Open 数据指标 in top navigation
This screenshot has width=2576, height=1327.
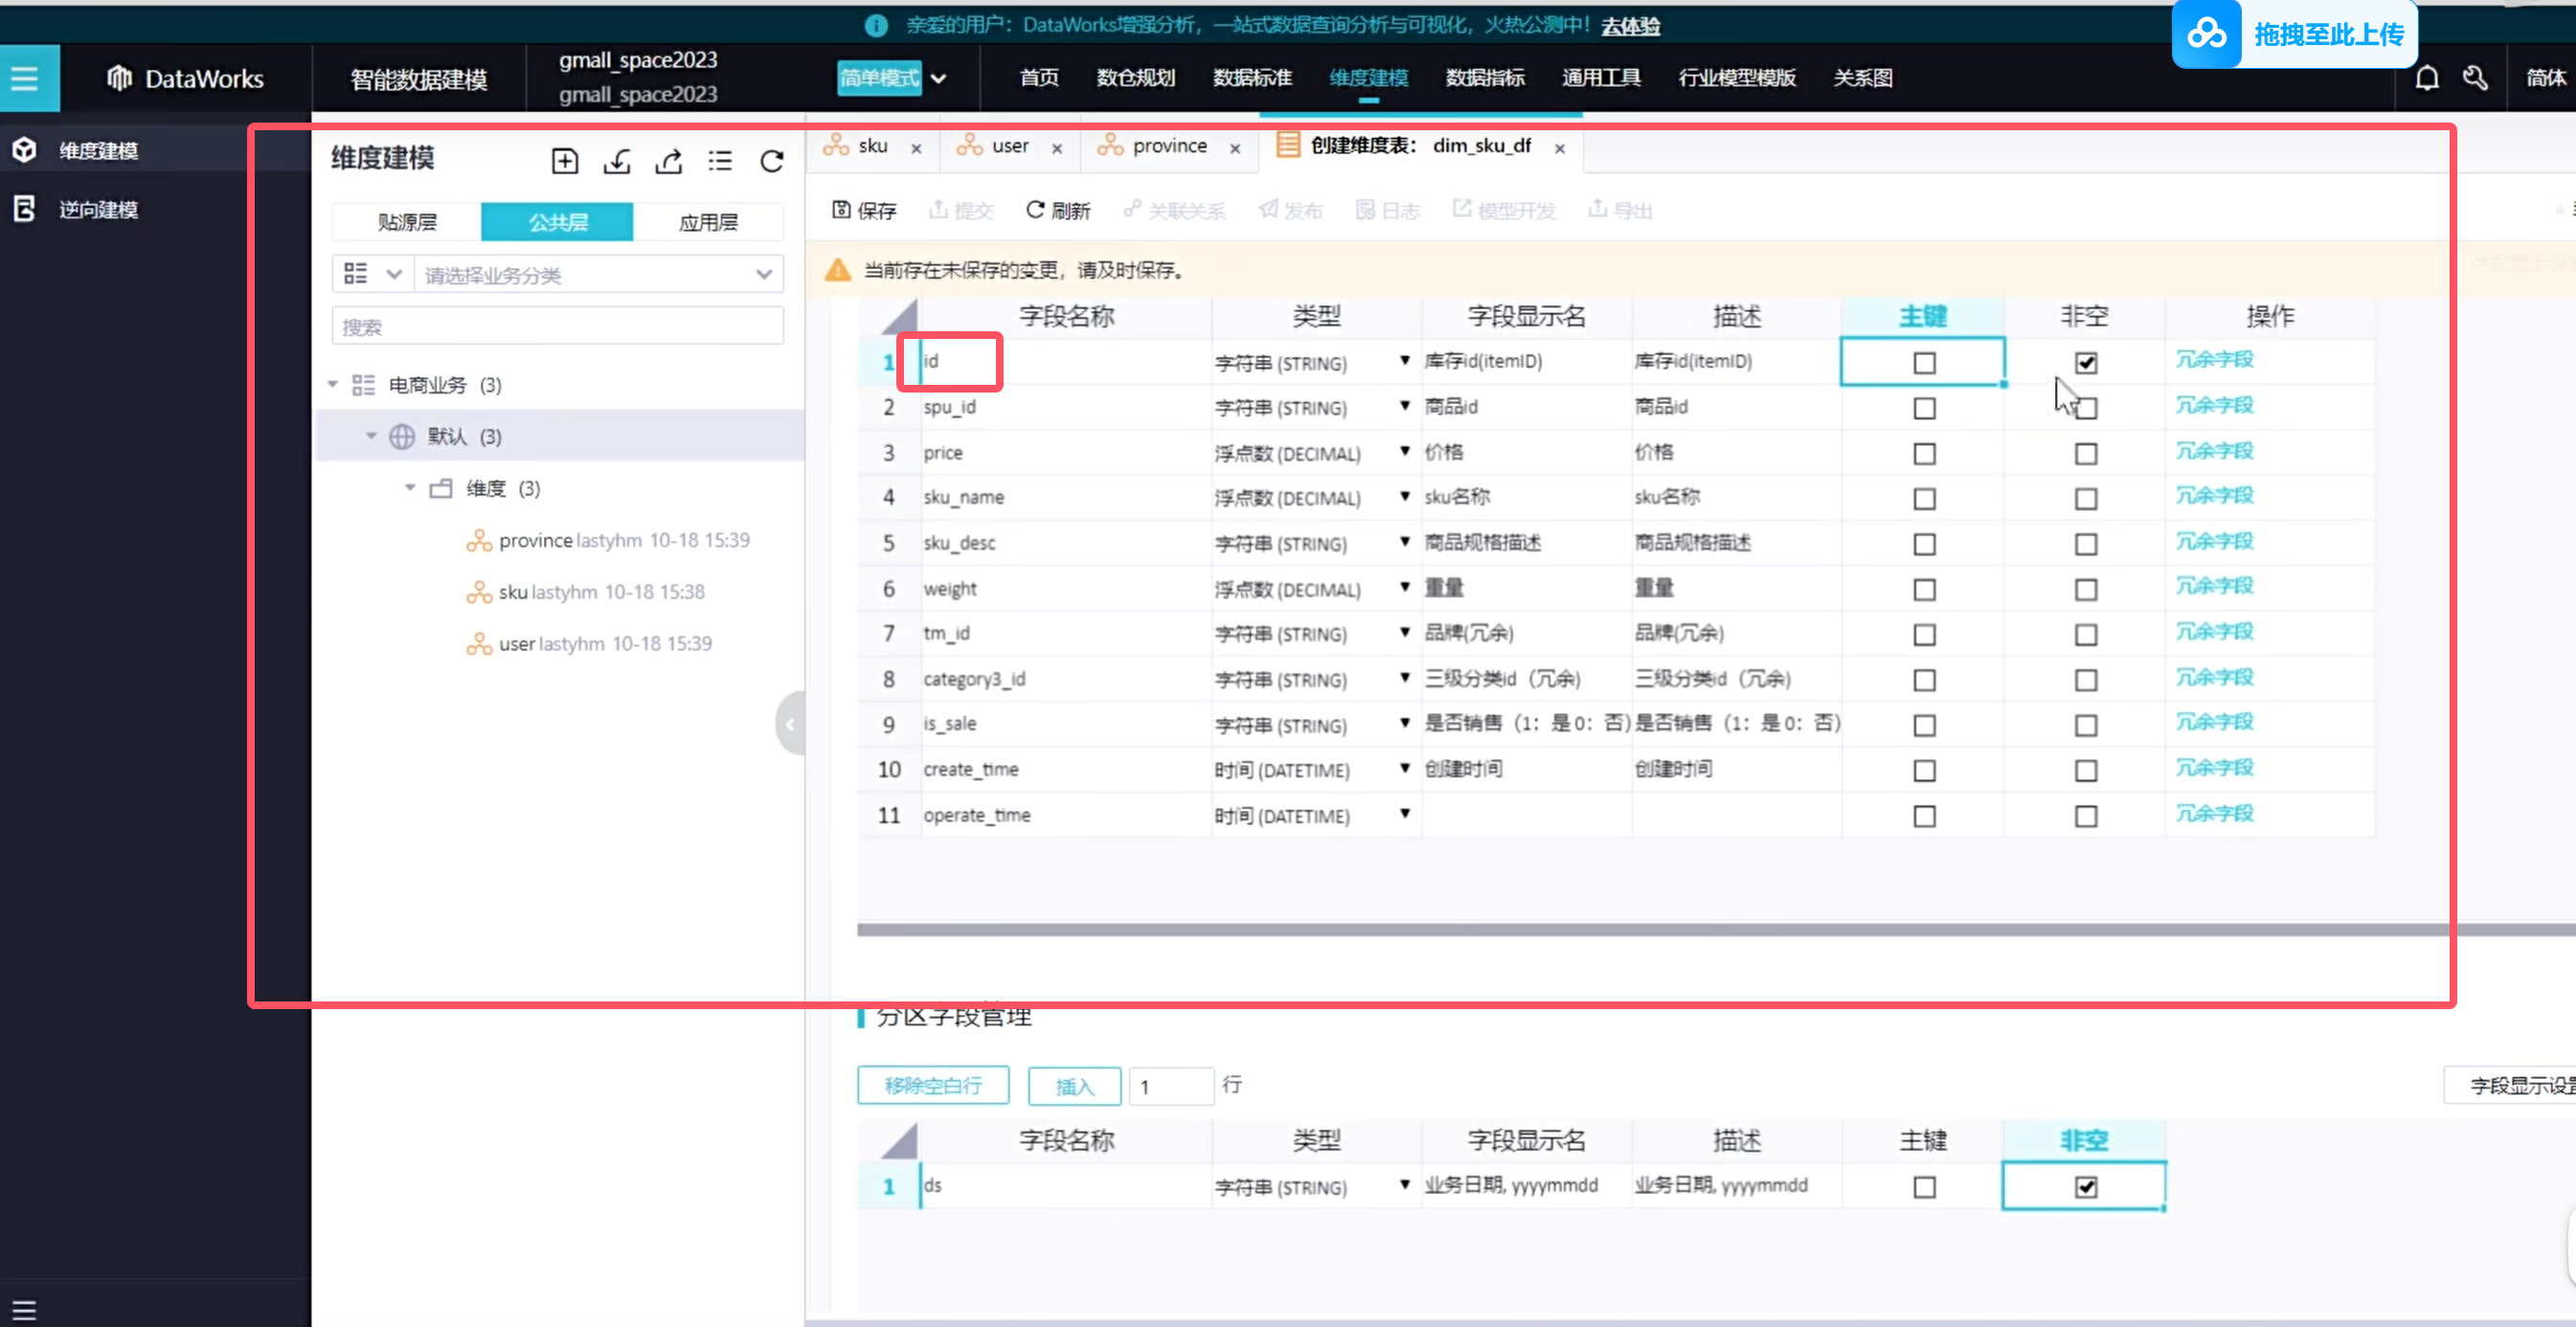click(1484, 78)
